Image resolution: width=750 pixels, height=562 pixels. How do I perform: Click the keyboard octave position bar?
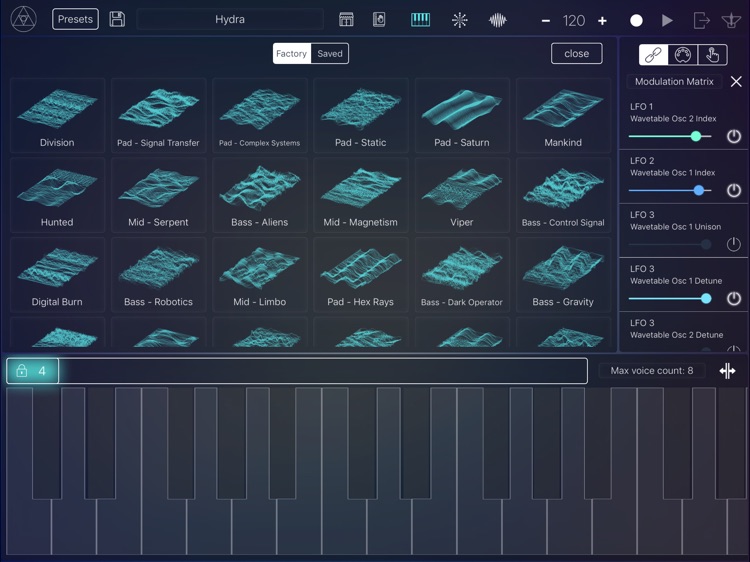[297, 371]
